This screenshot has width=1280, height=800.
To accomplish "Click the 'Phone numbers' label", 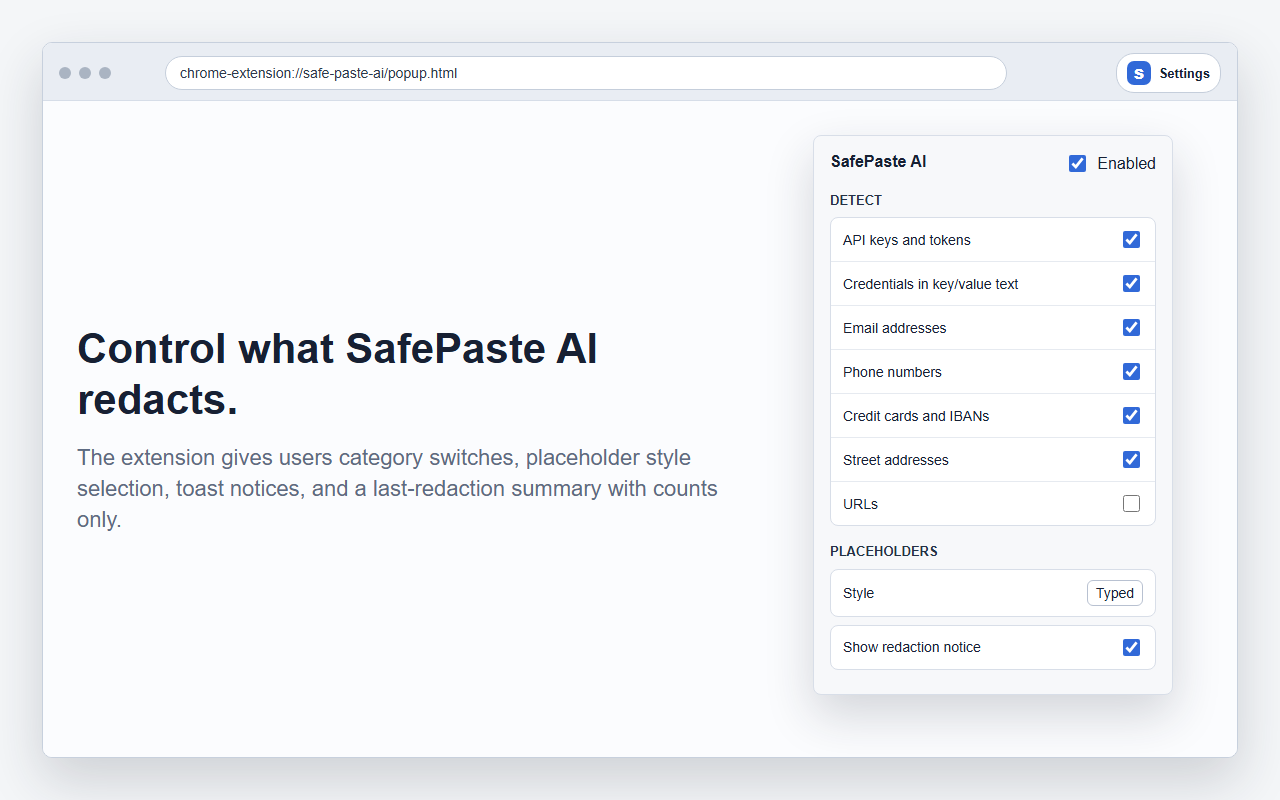I will (x=892, y=372).
